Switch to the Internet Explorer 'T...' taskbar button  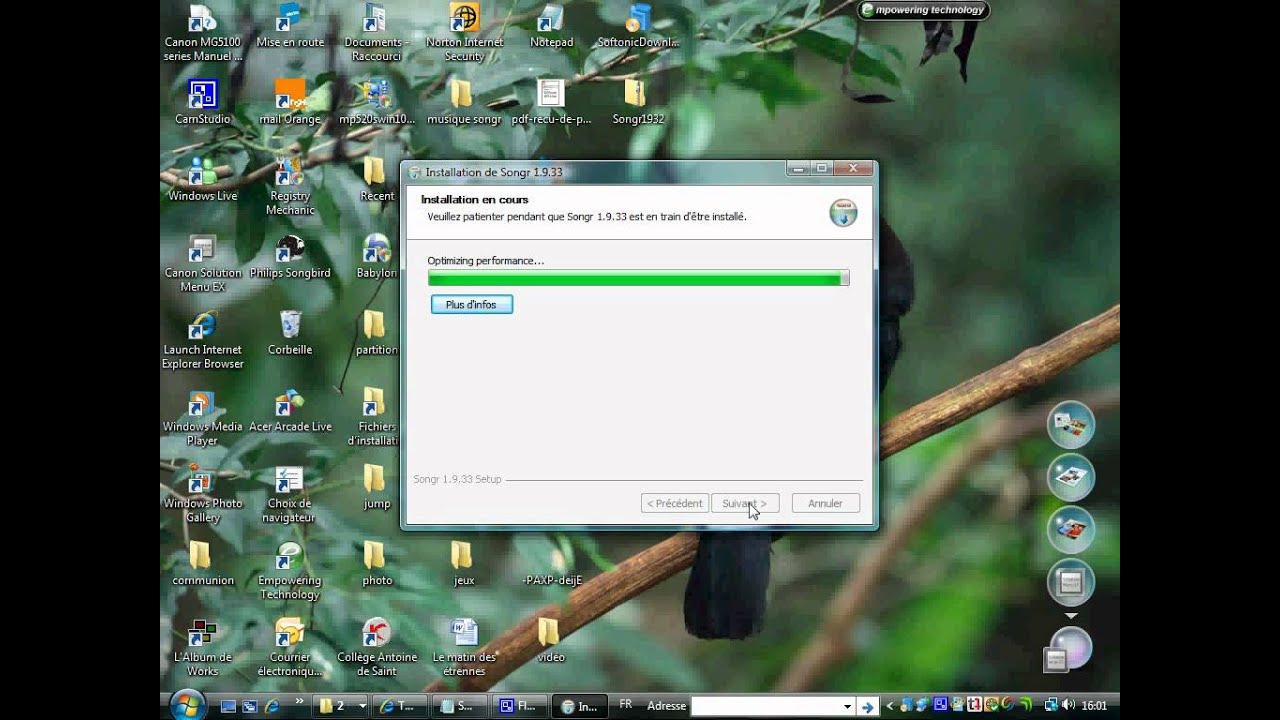(401, 706)
